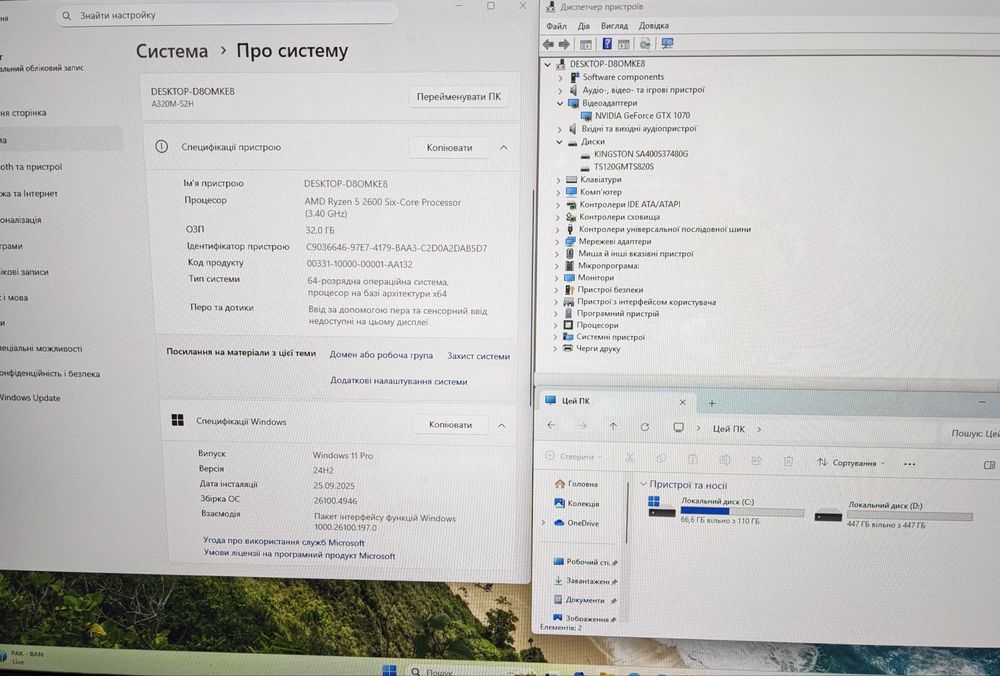1000x676 pixels.
Task: Click the Explorer Up arrow
Action: coord(613,427)
